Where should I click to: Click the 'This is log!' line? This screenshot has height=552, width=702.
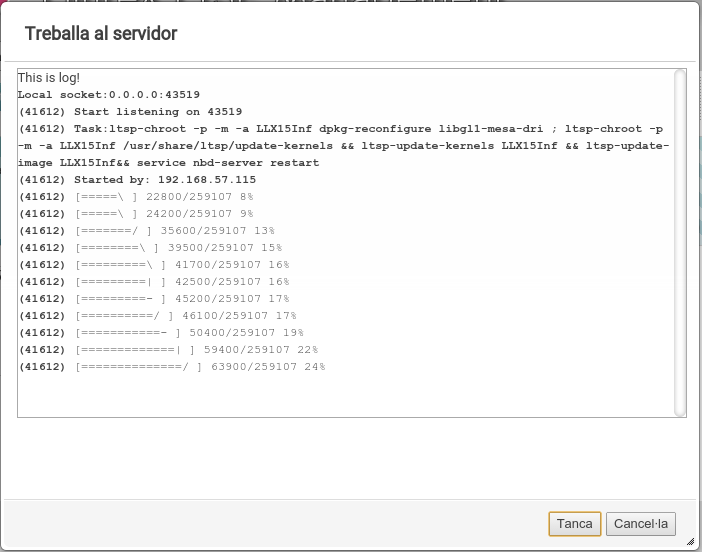click(49, 78)
